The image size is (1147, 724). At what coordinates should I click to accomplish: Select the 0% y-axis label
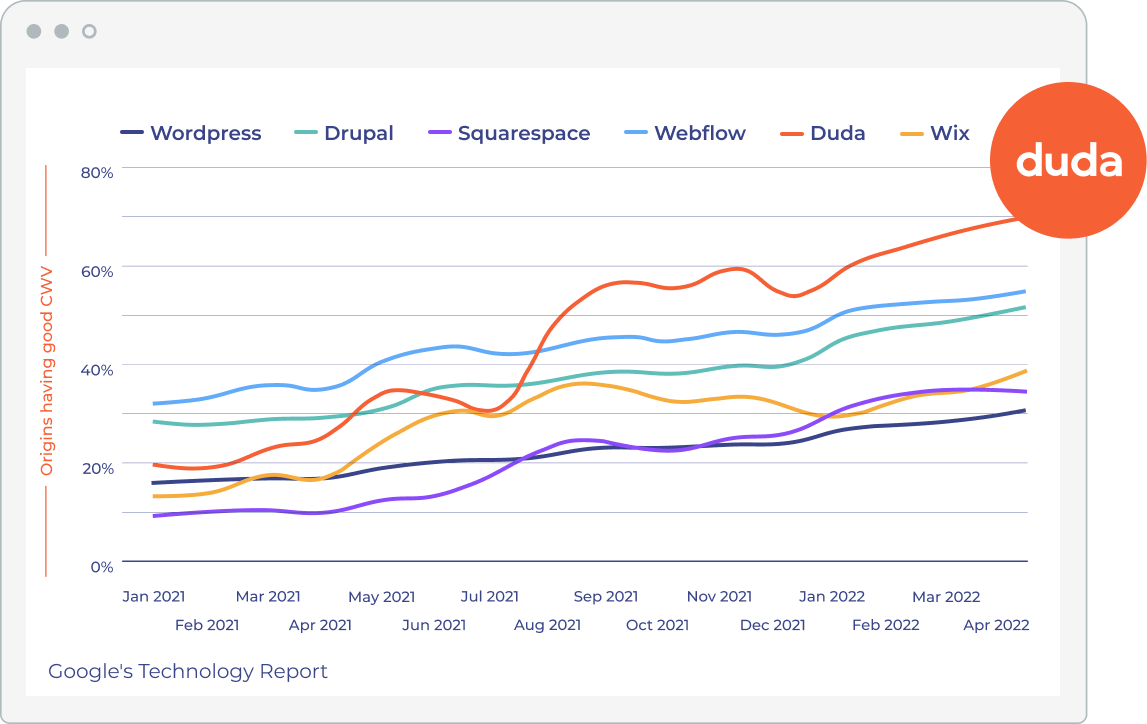[102, 567]
